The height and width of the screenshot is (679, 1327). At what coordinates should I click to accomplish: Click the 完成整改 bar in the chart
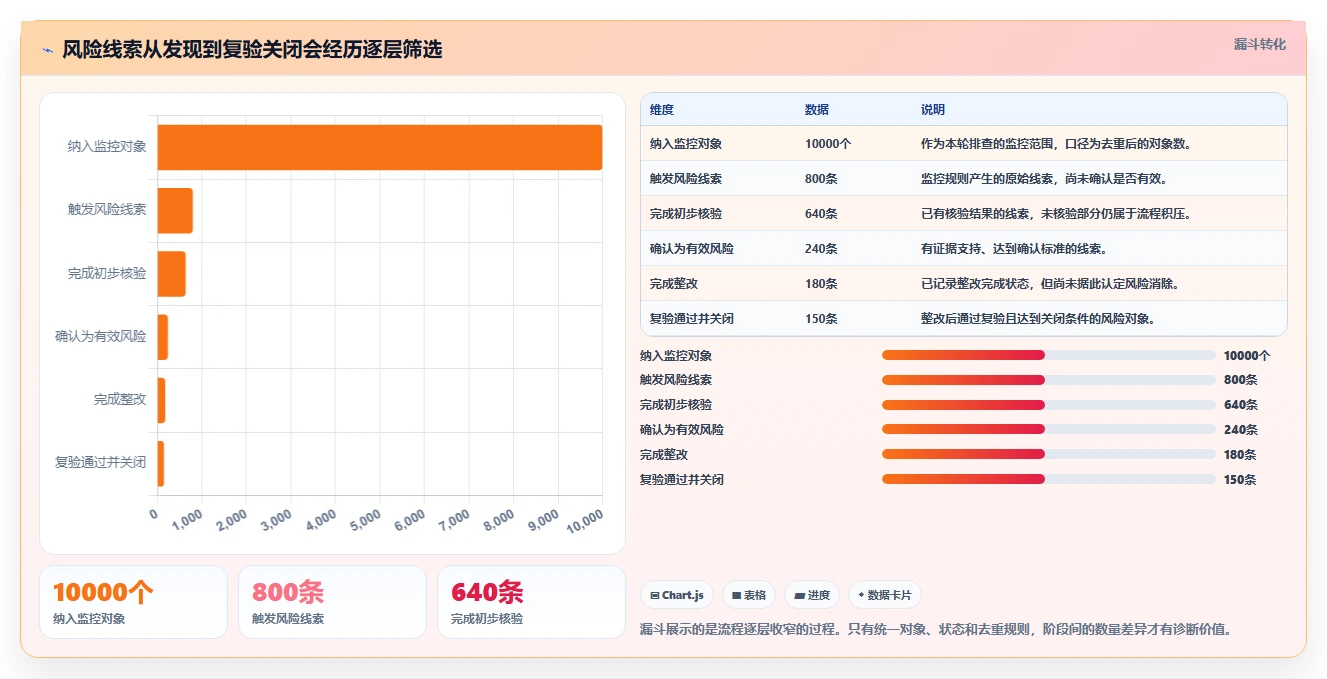(161, 400)
